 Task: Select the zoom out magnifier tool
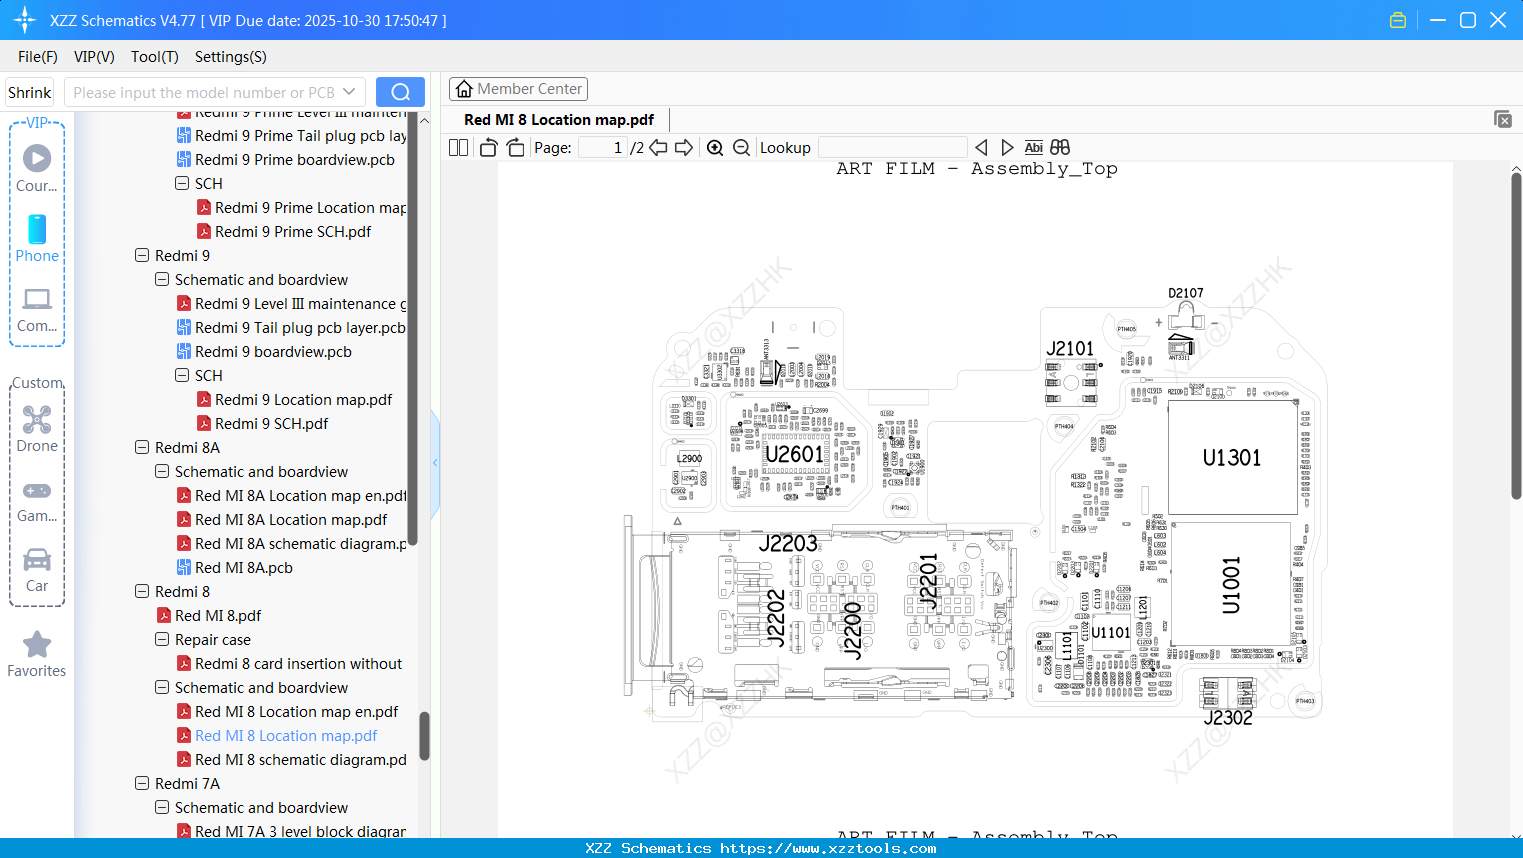click(x=741, y=147)
